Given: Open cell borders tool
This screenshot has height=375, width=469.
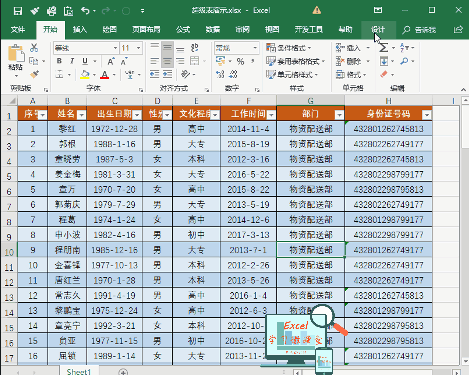Looking at the screenshot, I should [x=59, y=74].
